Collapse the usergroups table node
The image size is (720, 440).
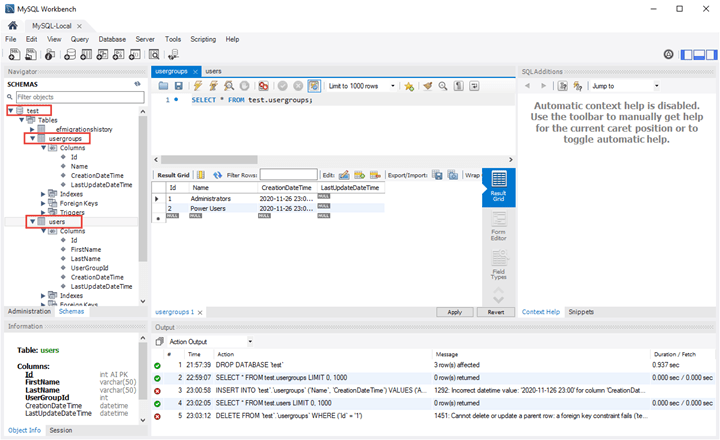point(33,138)
